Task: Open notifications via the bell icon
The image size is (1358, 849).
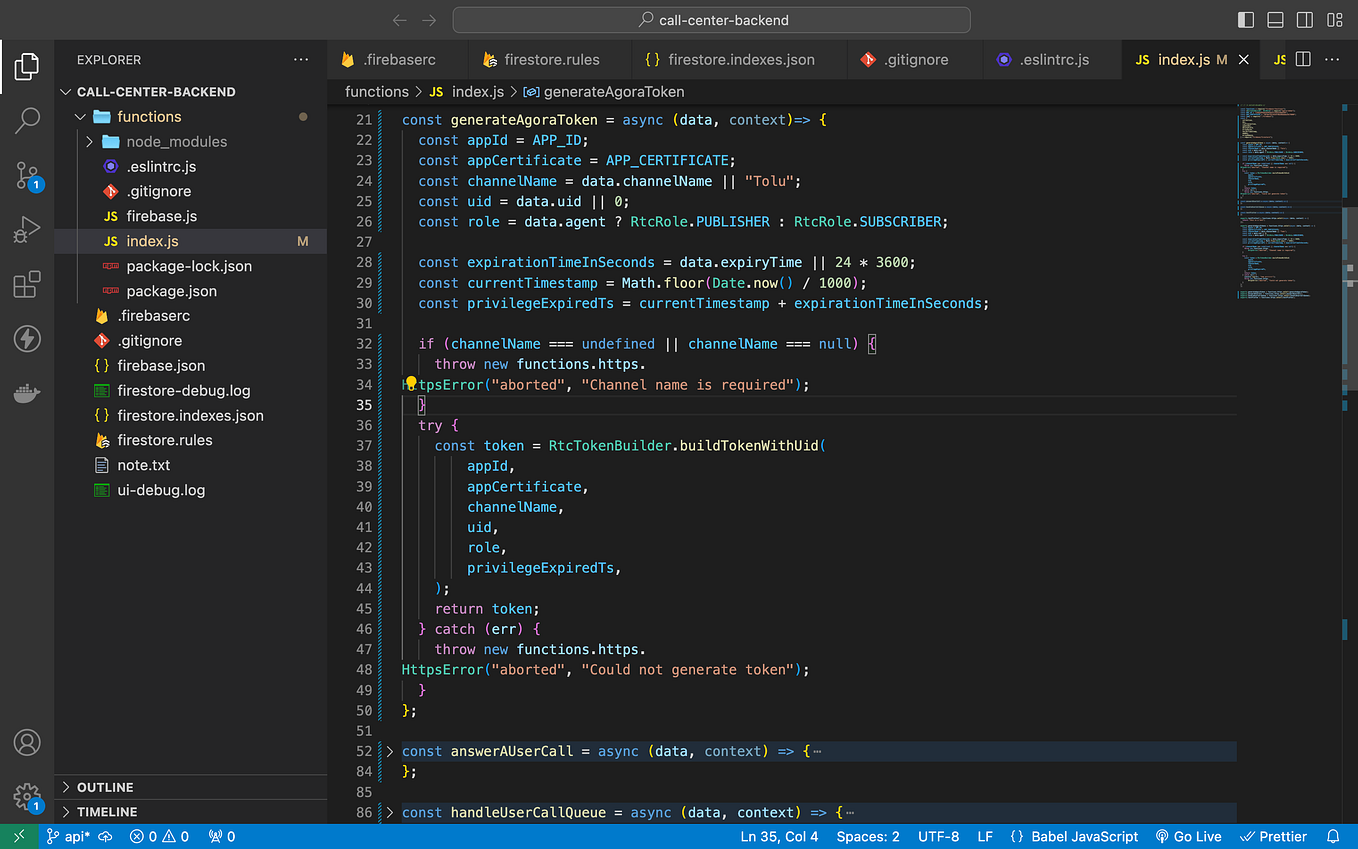Action: click(1334, 836)
